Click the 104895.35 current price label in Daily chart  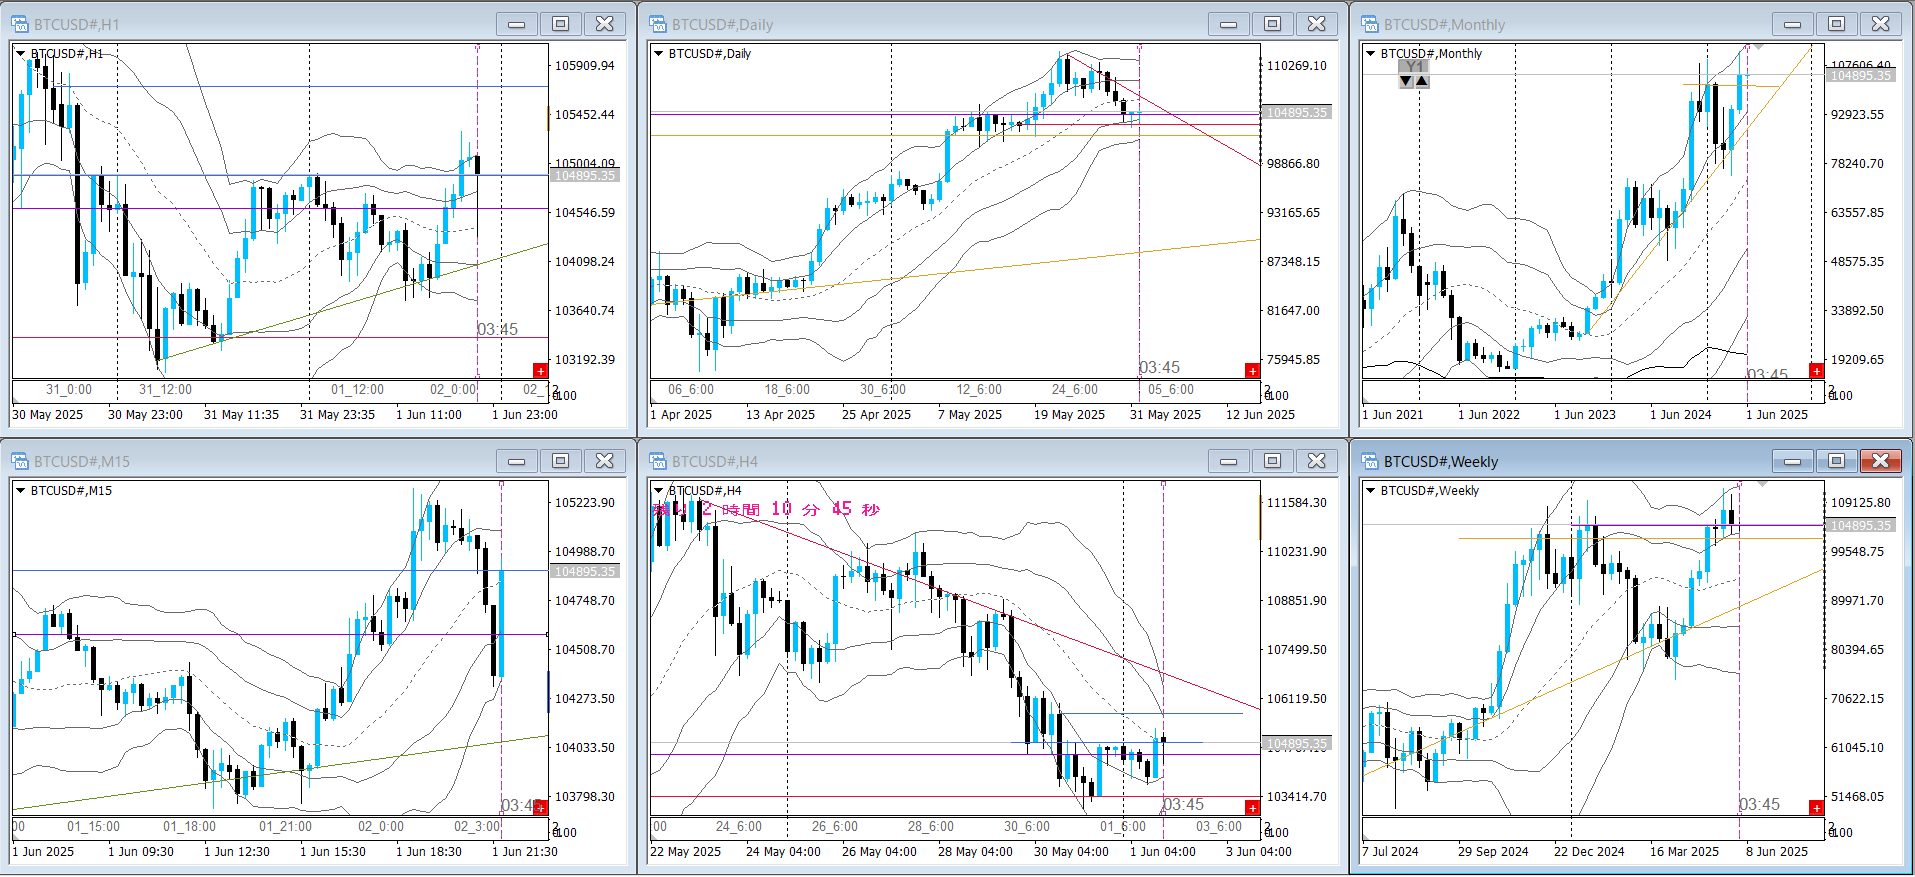[1297, 113]
